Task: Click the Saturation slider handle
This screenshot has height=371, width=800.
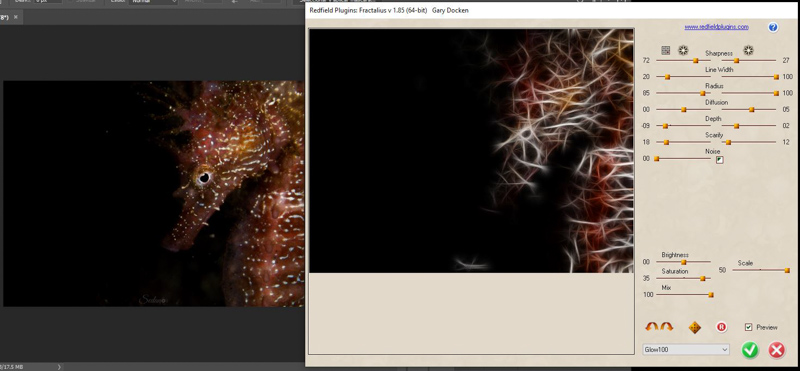Action: point(703,278)
